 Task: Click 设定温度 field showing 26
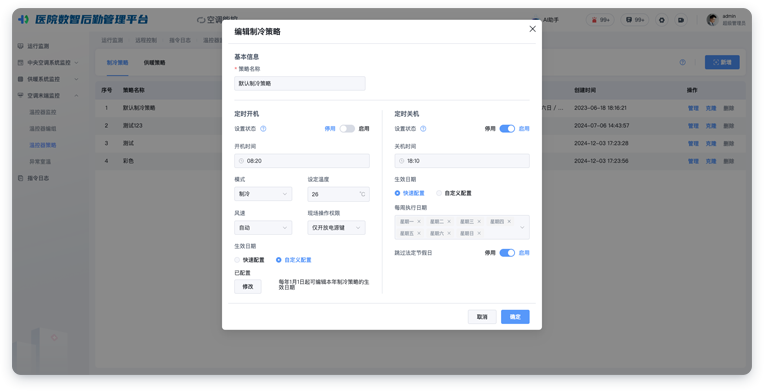(338, 194)
